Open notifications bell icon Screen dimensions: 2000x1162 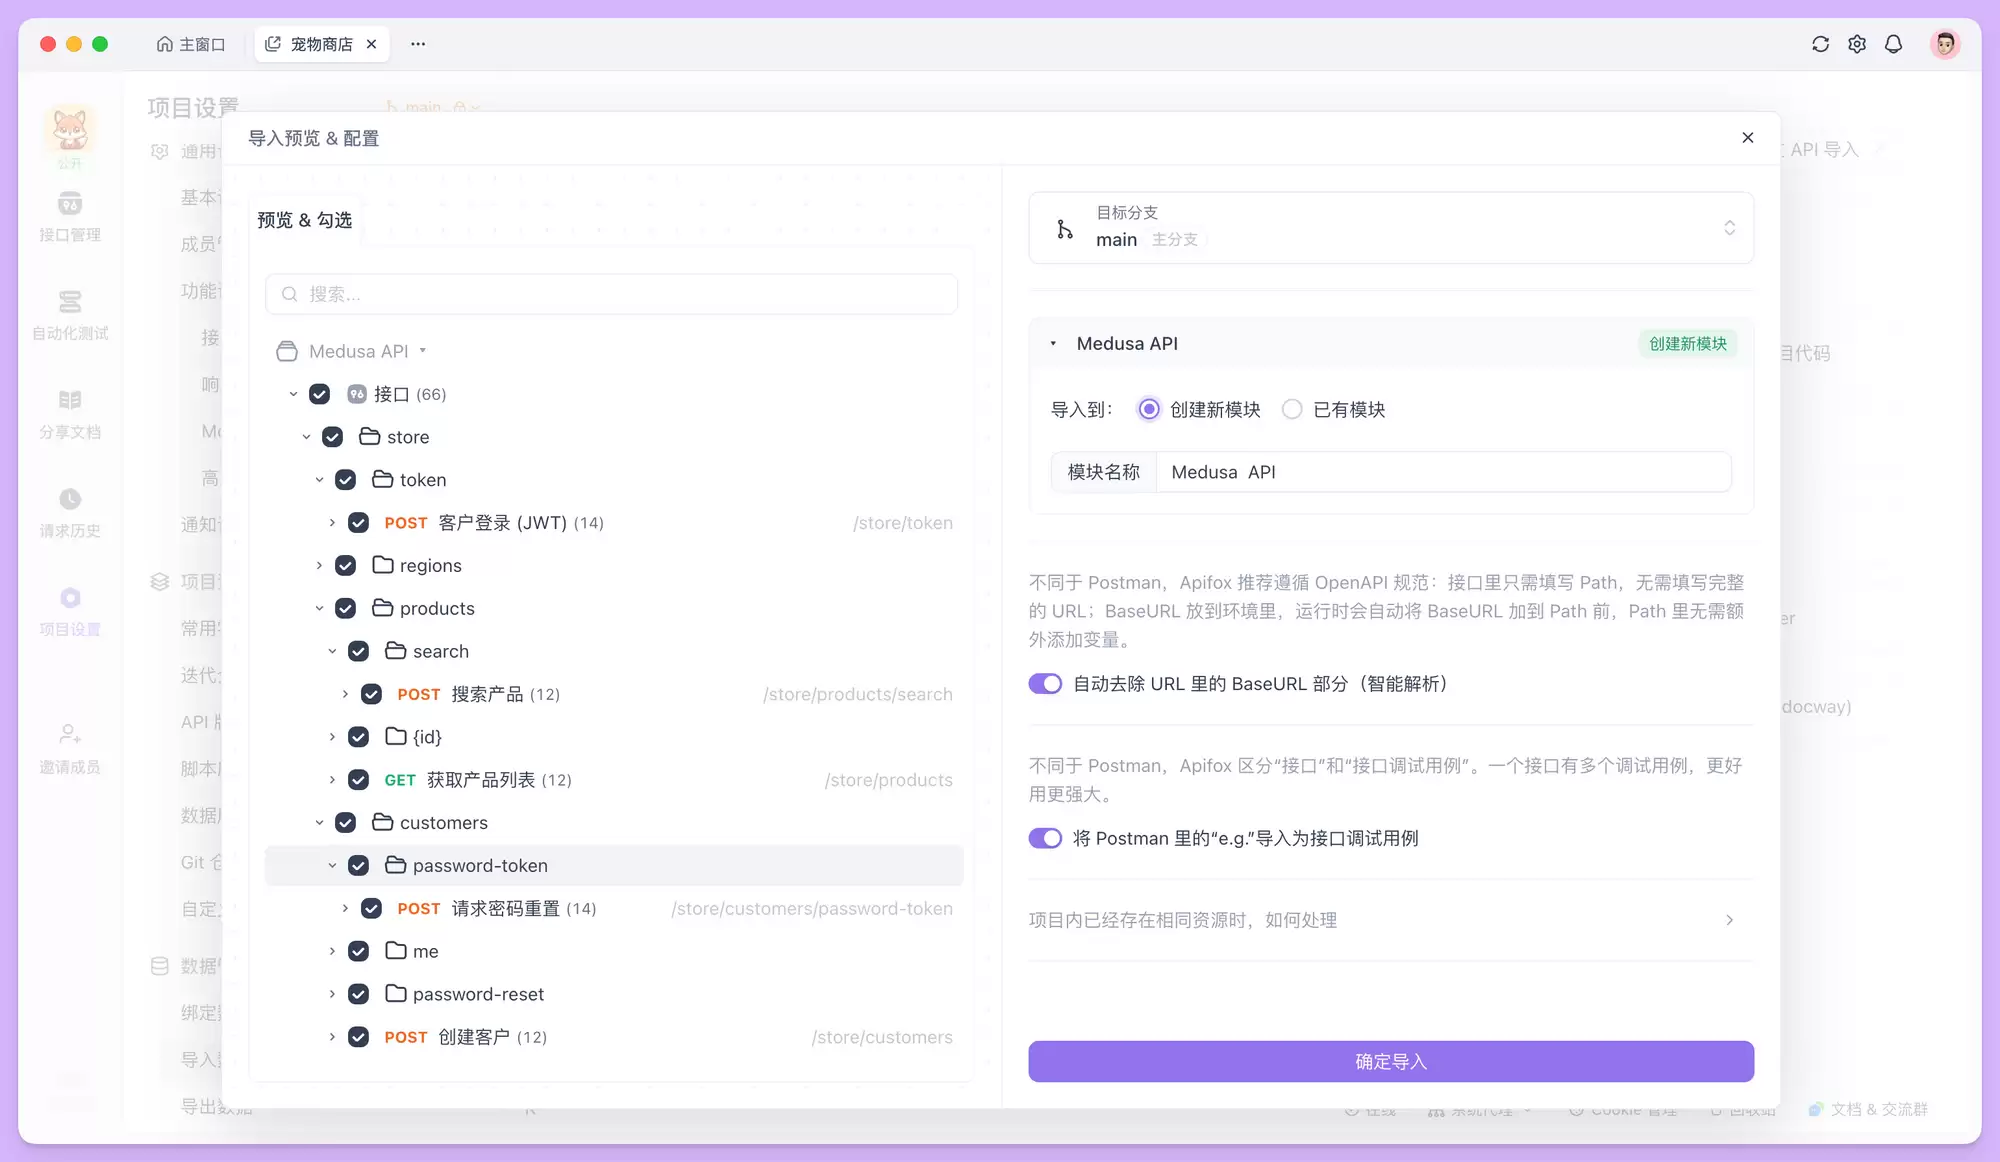1893,44
